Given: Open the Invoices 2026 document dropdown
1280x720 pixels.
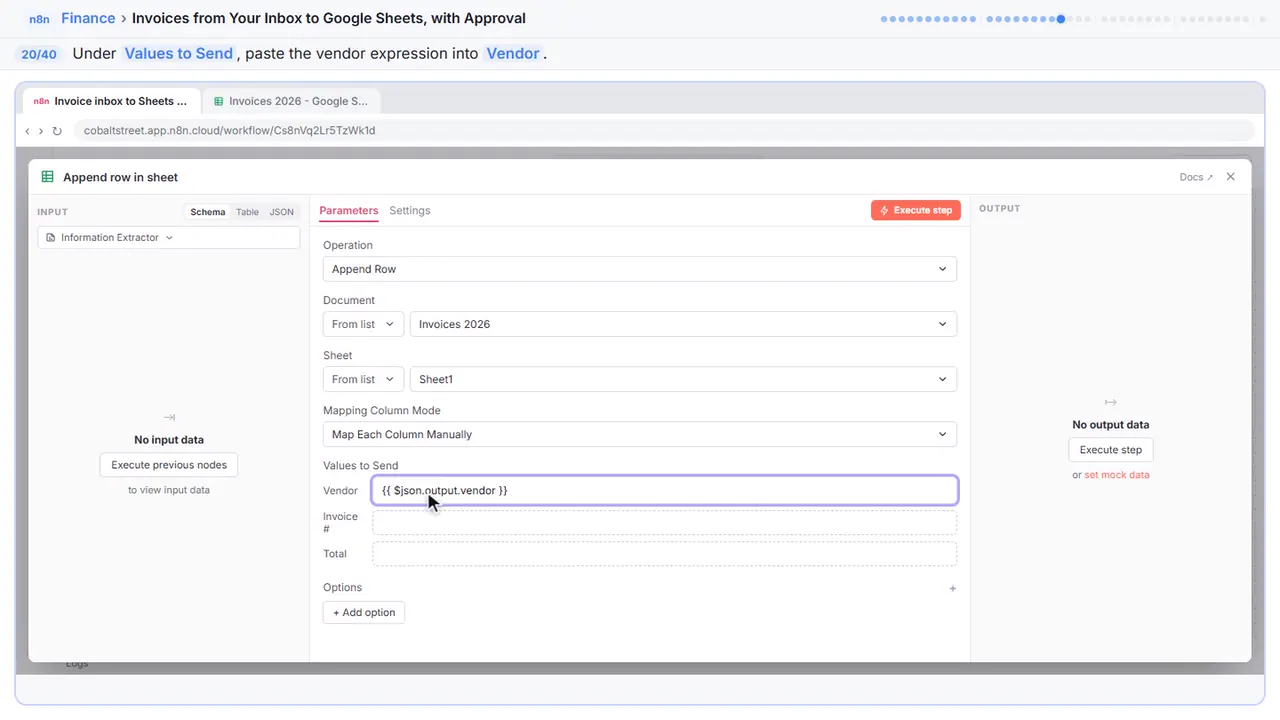Looking at the screenshot, I should click(683, 324).
